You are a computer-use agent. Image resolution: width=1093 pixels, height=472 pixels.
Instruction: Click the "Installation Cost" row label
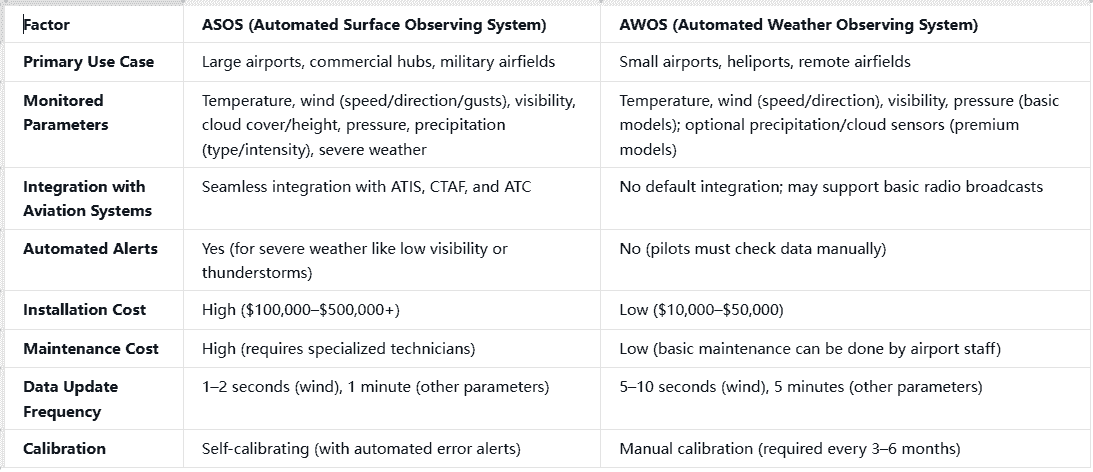coord(84,311)
